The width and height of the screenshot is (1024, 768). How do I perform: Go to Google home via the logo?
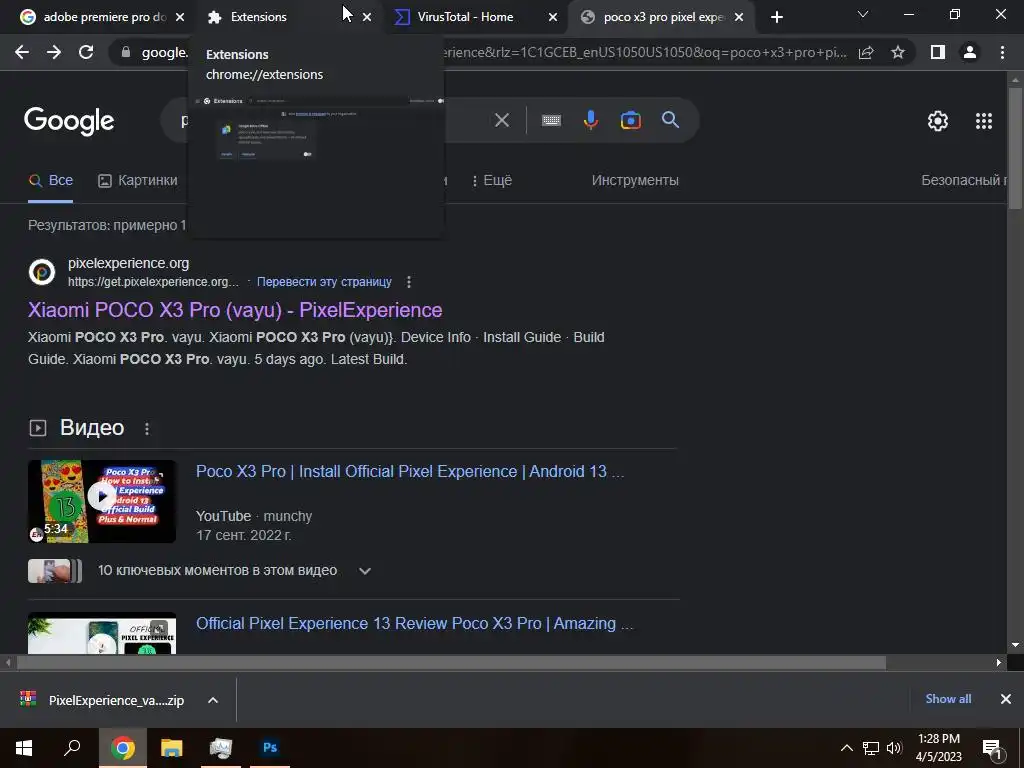[x=69, y=121]
